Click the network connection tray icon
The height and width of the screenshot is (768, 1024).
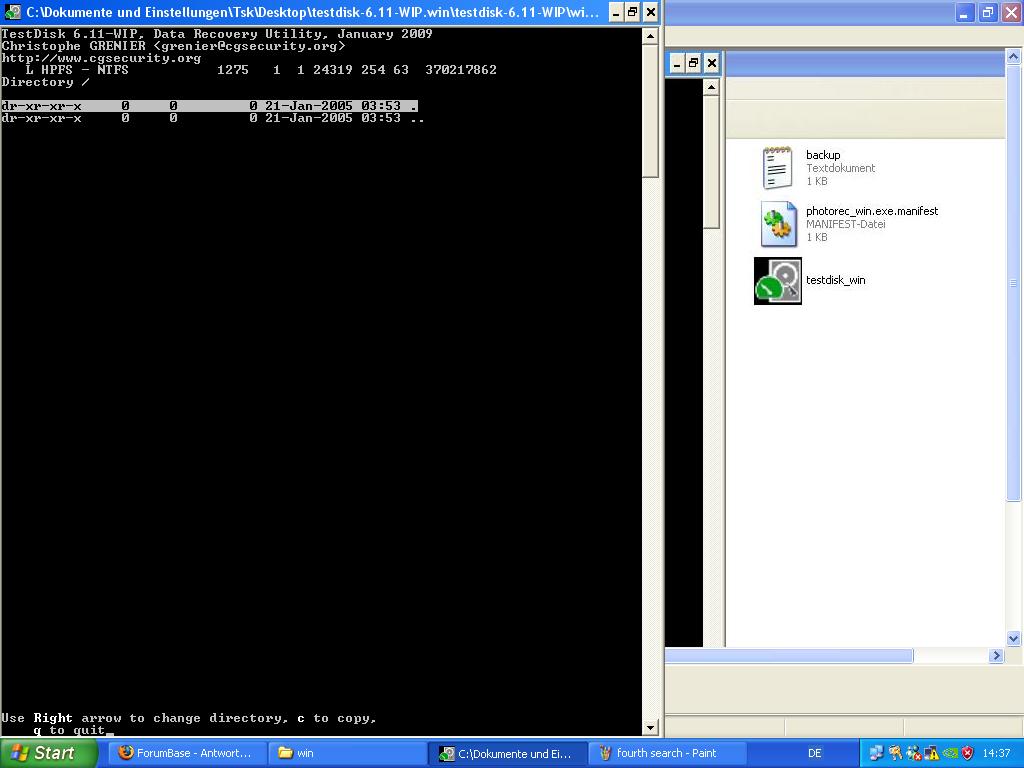click(x=876, y=753)
